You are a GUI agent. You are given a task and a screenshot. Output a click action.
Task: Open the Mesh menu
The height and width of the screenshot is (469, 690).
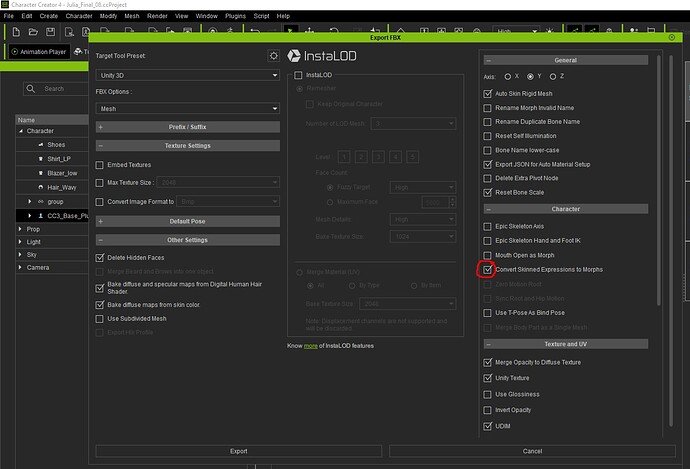(x=132, y=16)
